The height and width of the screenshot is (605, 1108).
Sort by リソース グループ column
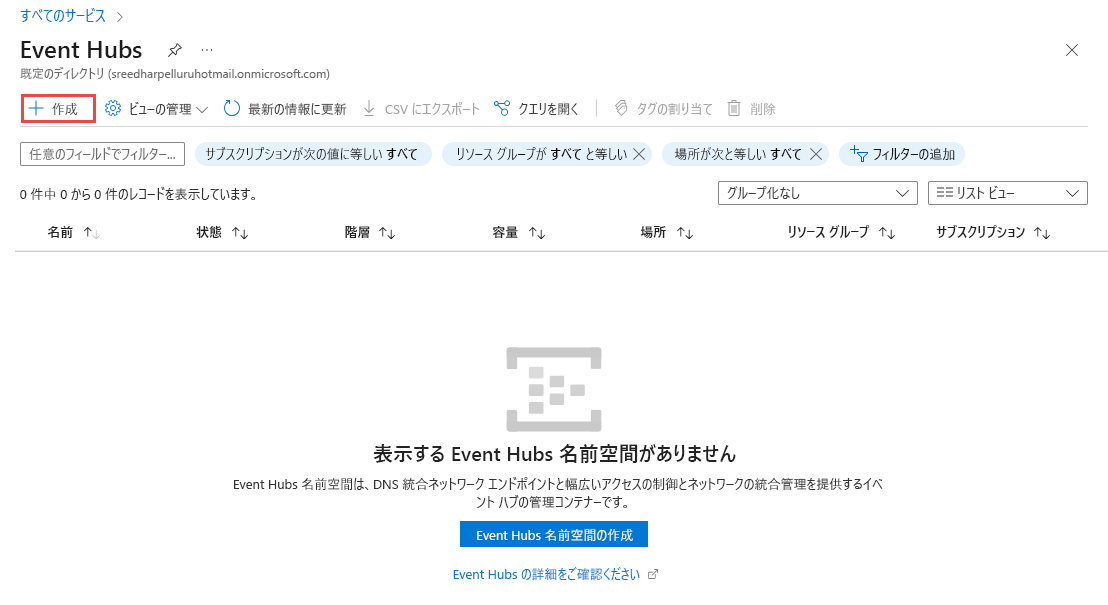tap(841, 232)
